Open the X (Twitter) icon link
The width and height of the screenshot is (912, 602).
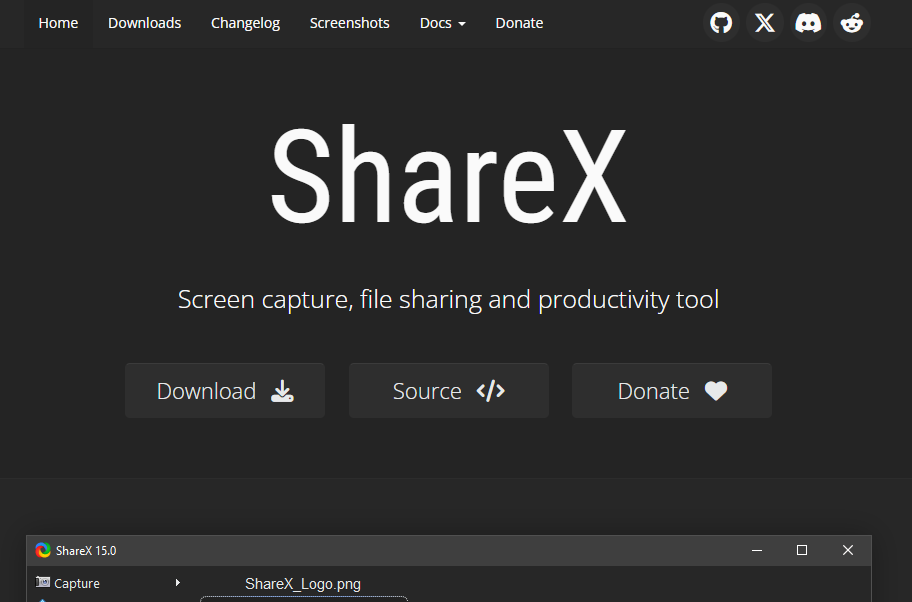coord(765,23)
